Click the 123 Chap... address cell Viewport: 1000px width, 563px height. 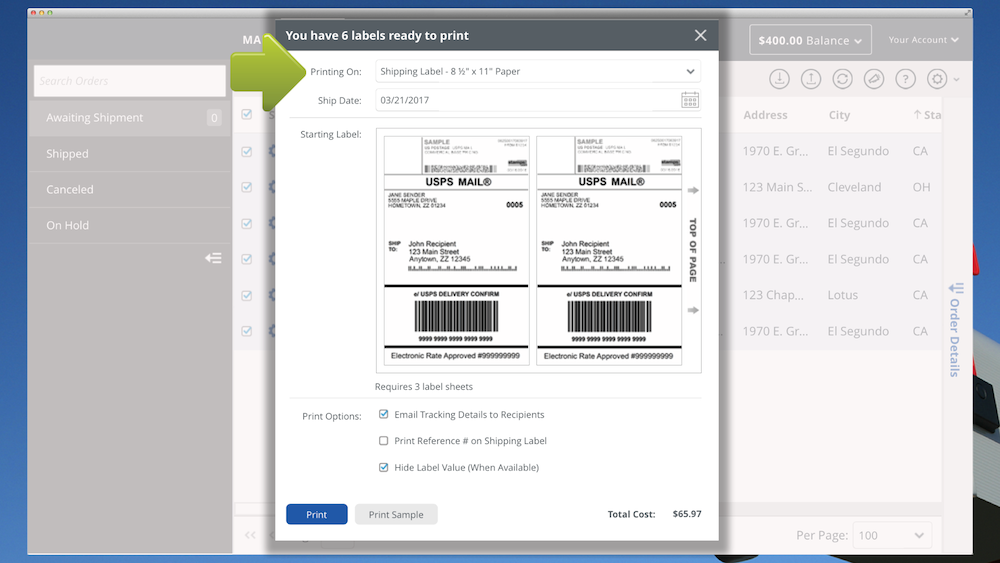[773, 295]
